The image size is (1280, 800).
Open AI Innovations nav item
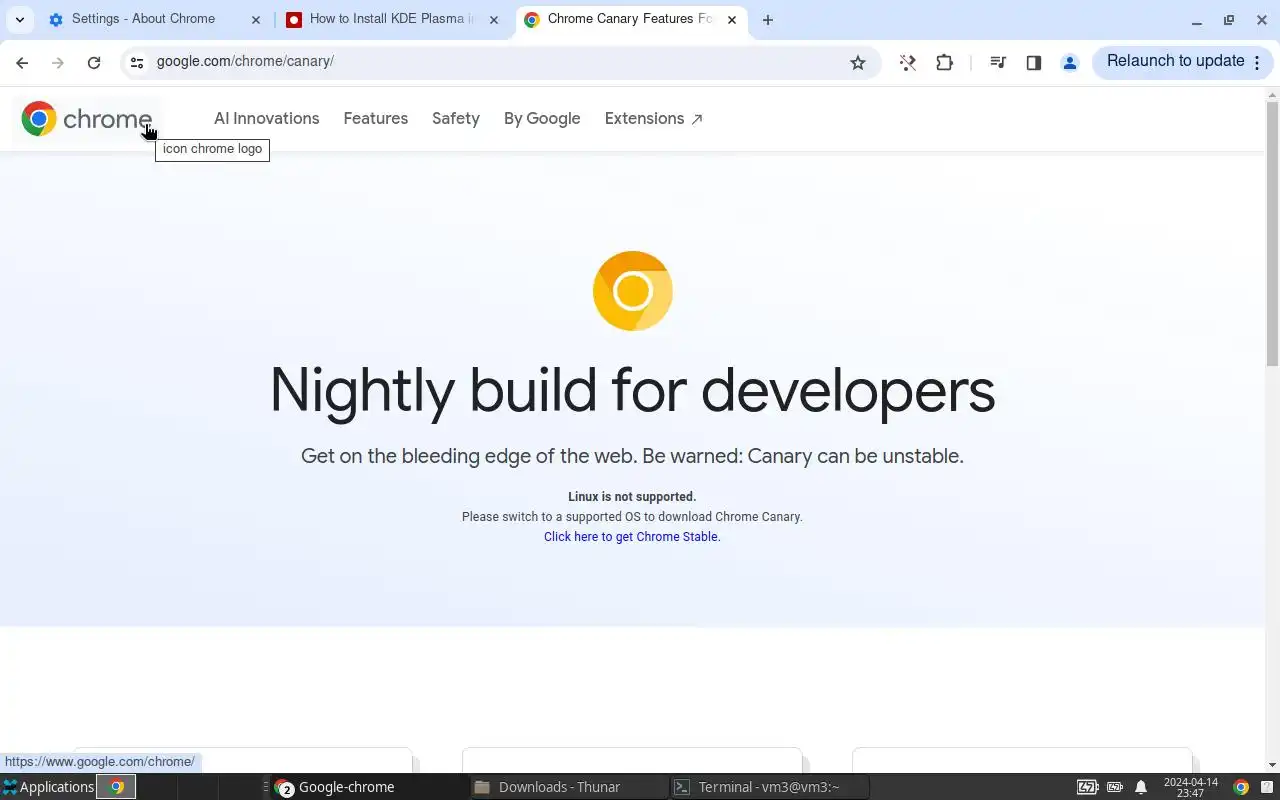click(267, 118)
